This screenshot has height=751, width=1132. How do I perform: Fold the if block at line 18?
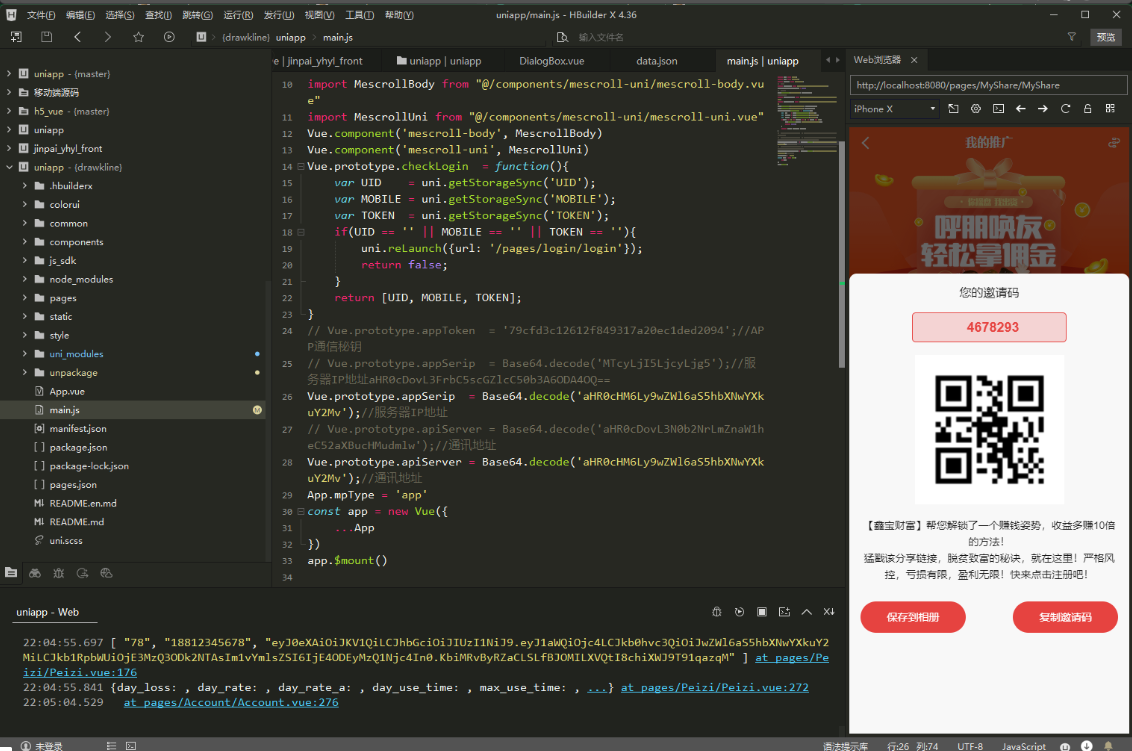click(x=300, y=233)
